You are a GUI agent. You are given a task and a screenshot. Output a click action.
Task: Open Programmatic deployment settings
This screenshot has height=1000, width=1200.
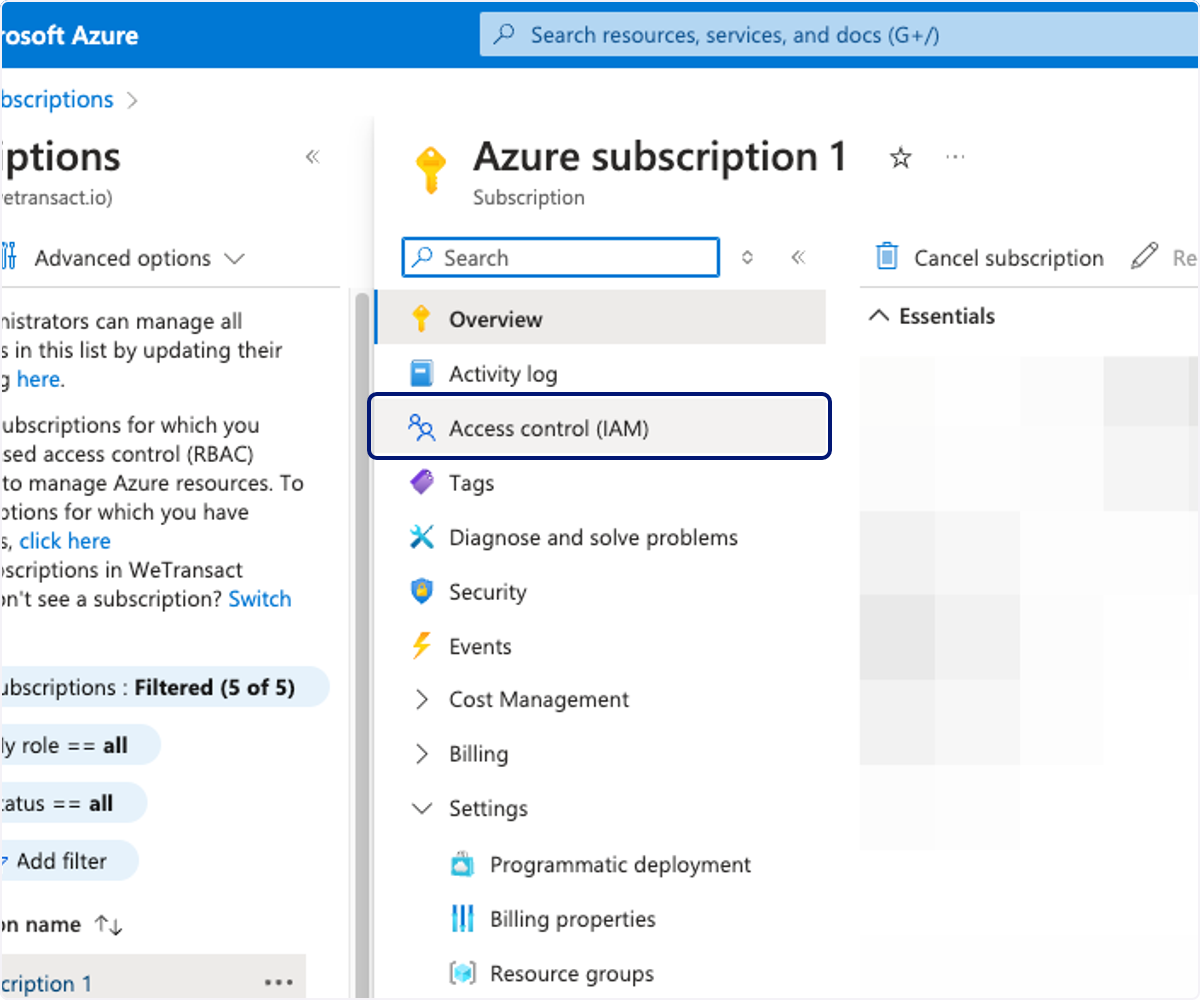click(601, 864)
